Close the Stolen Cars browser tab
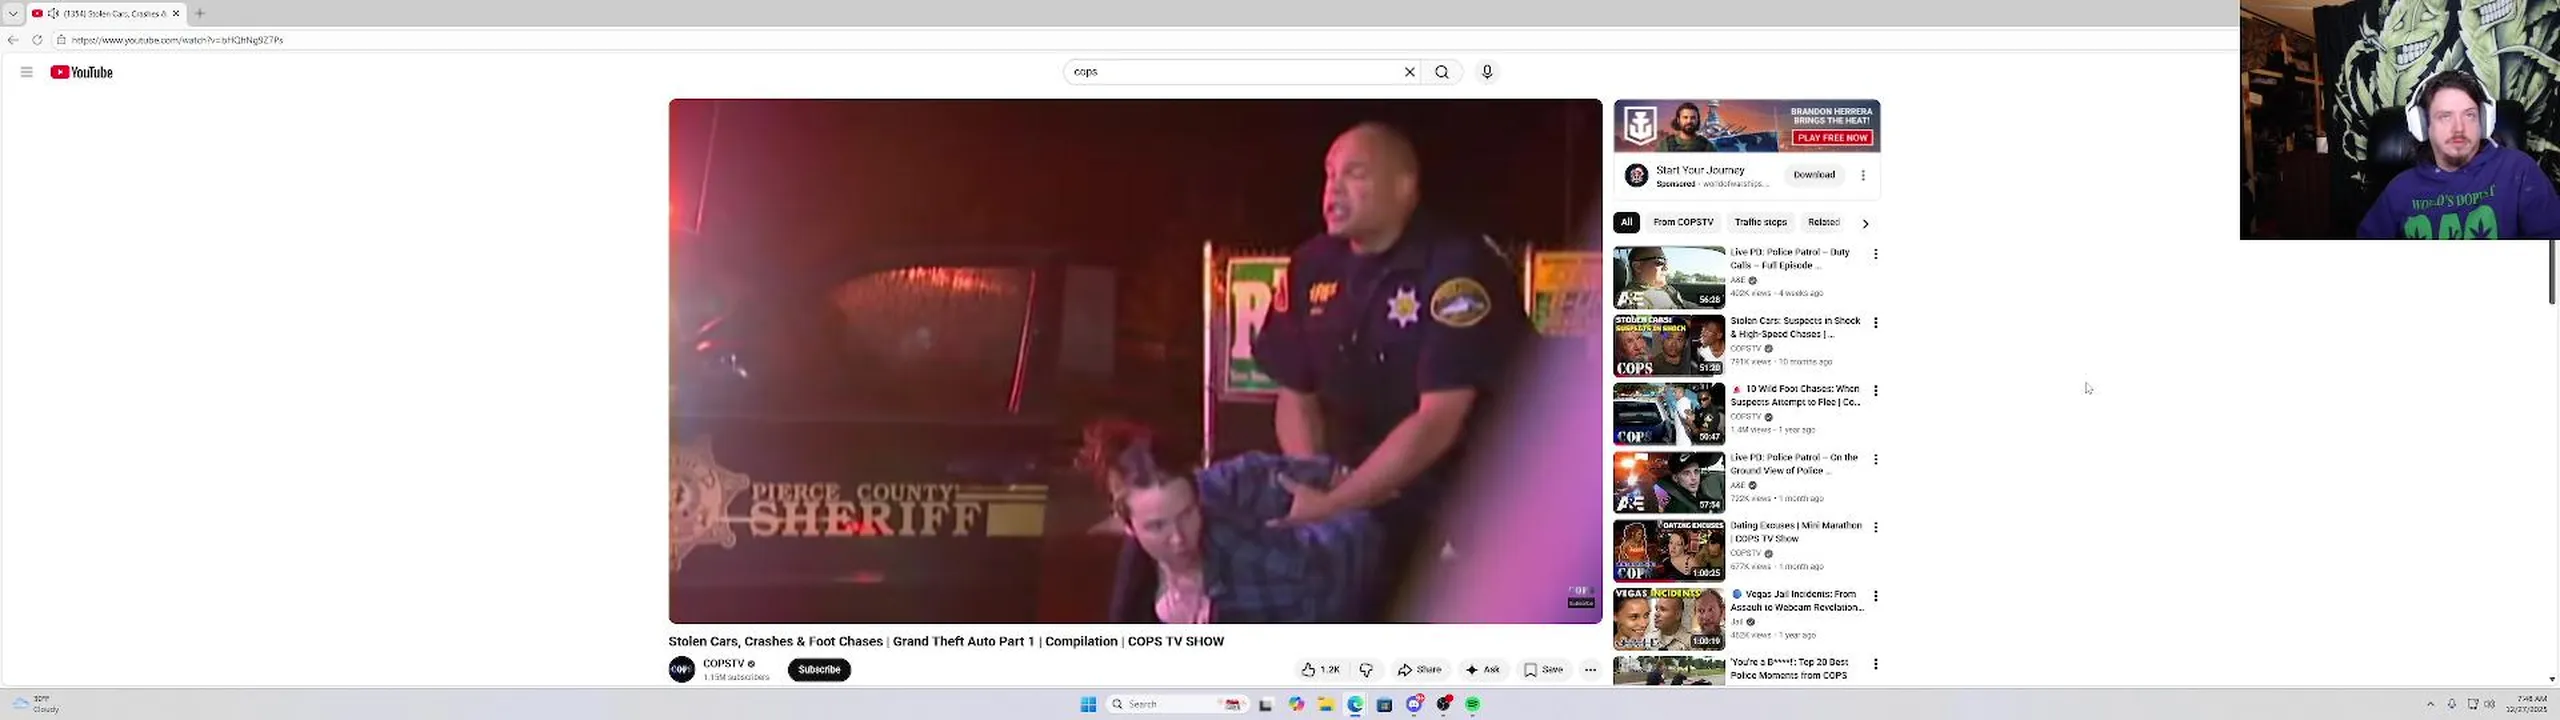2560x720 pixels. click(176, 13)
